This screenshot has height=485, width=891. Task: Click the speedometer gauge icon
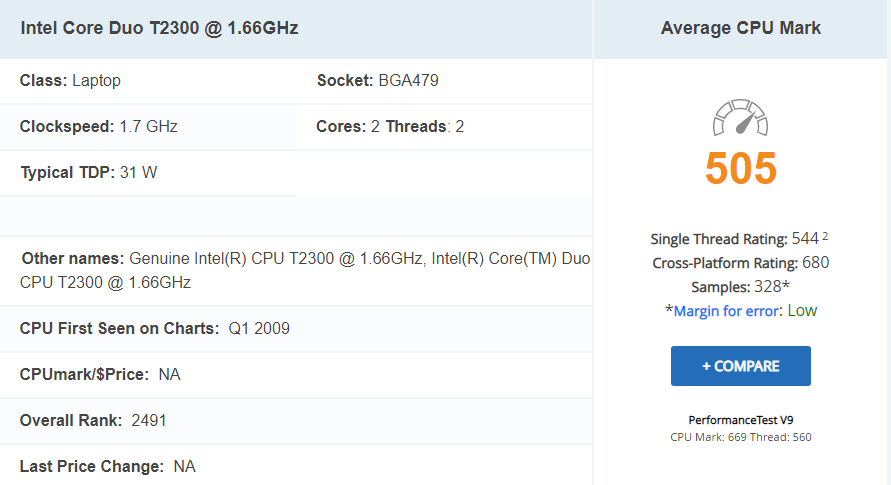tap(740, 118)
